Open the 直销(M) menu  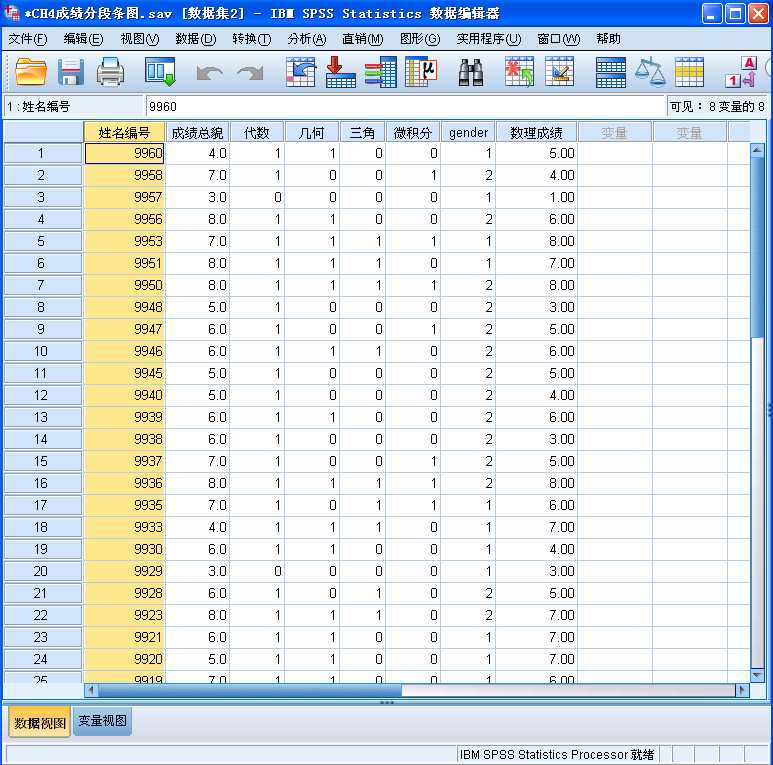coord(362,39)
